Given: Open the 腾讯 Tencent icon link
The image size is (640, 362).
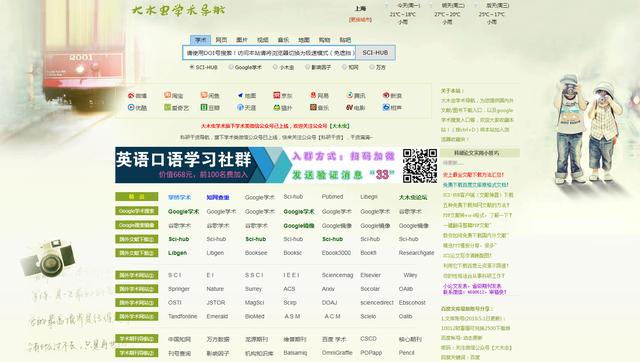Looking at the screenshot, I should pyautogui.click(x=356, y=95).
